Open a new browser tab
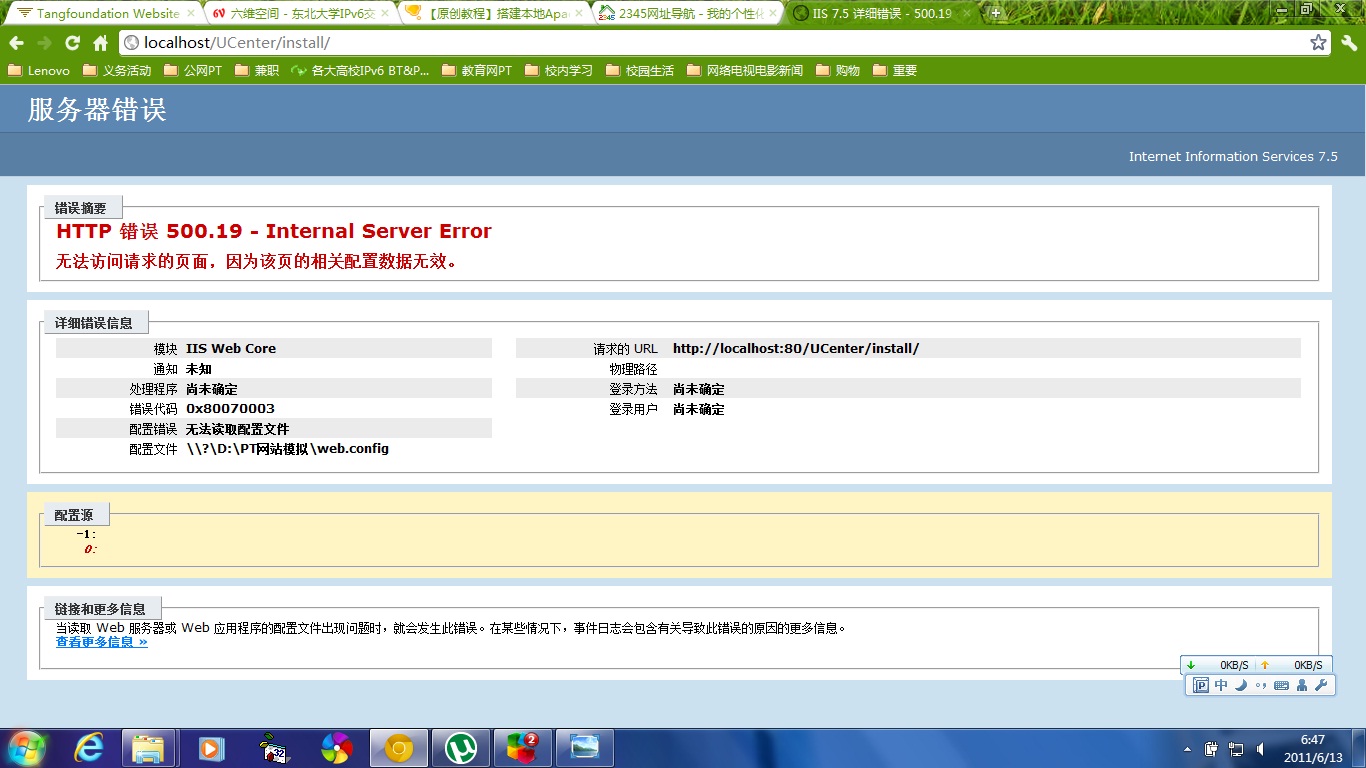Viewport: 1366px width, 768px height. [x=996, y=13]
